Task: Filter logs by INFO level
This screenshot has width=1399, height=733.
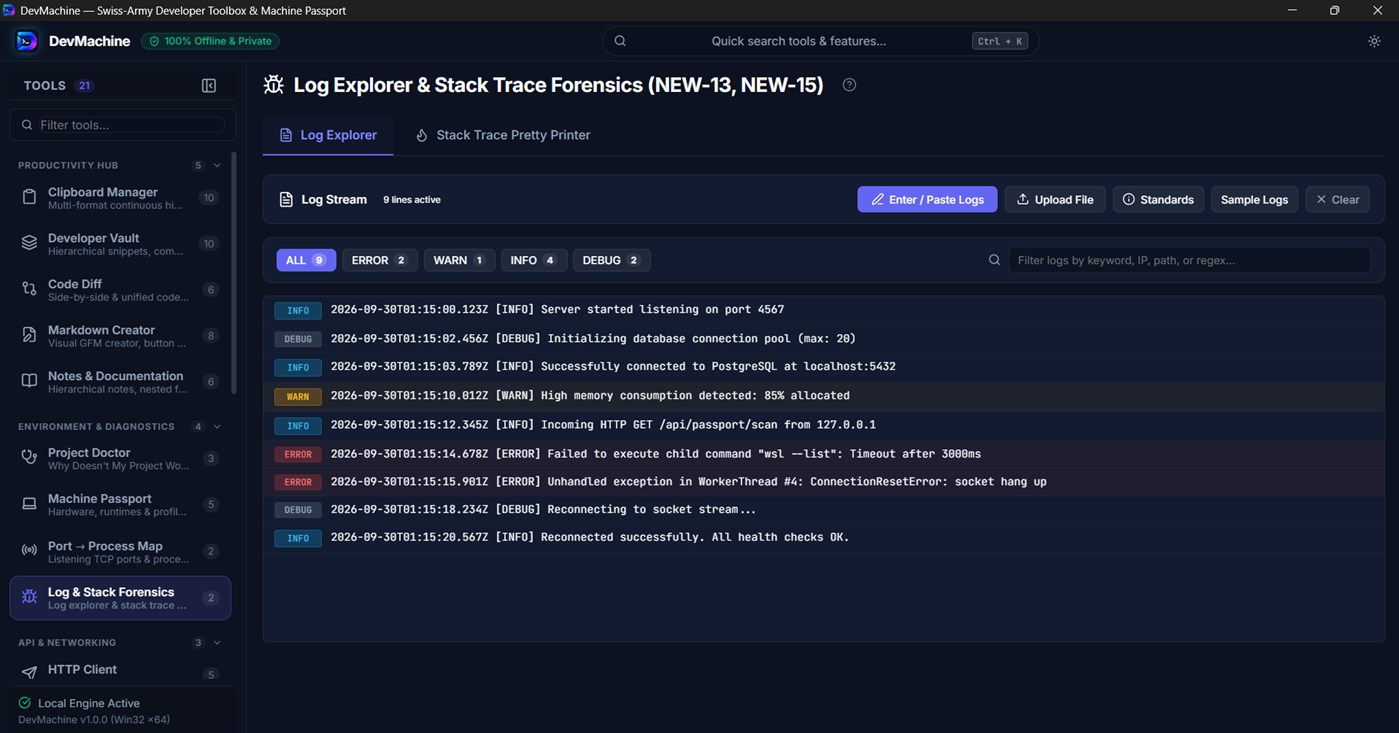Action: click(x=533, y=260)
